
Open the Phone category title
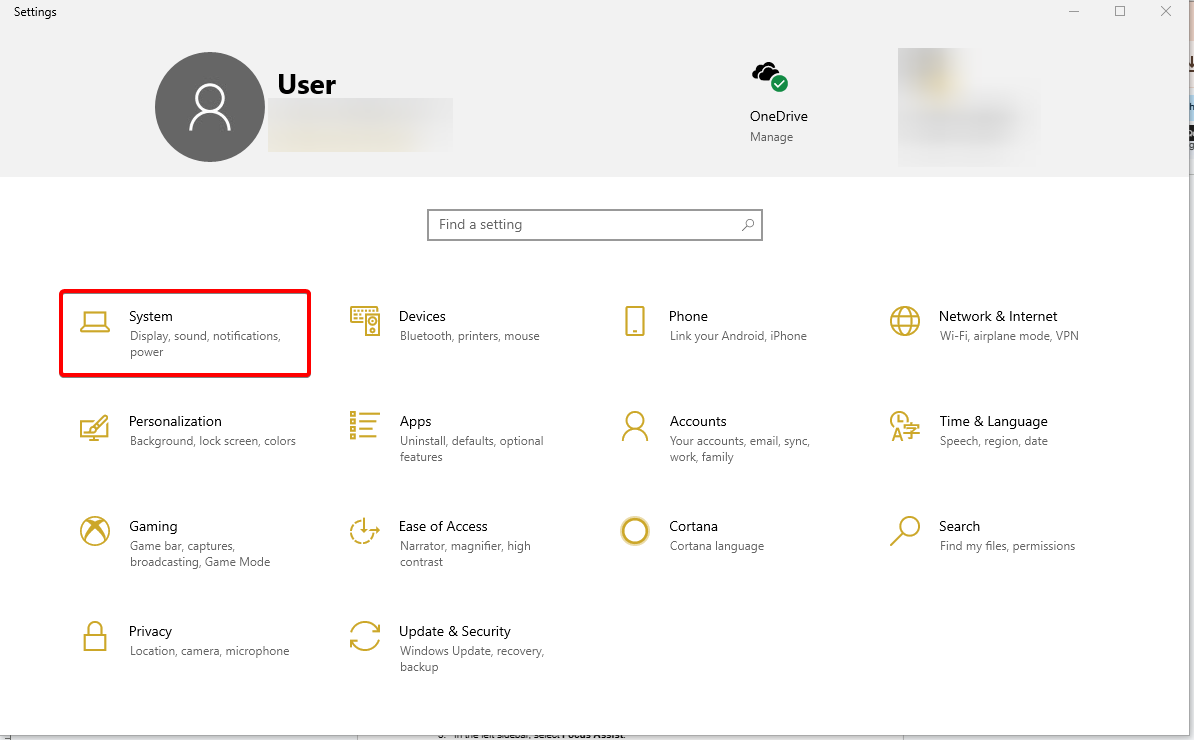click(688, 316)
